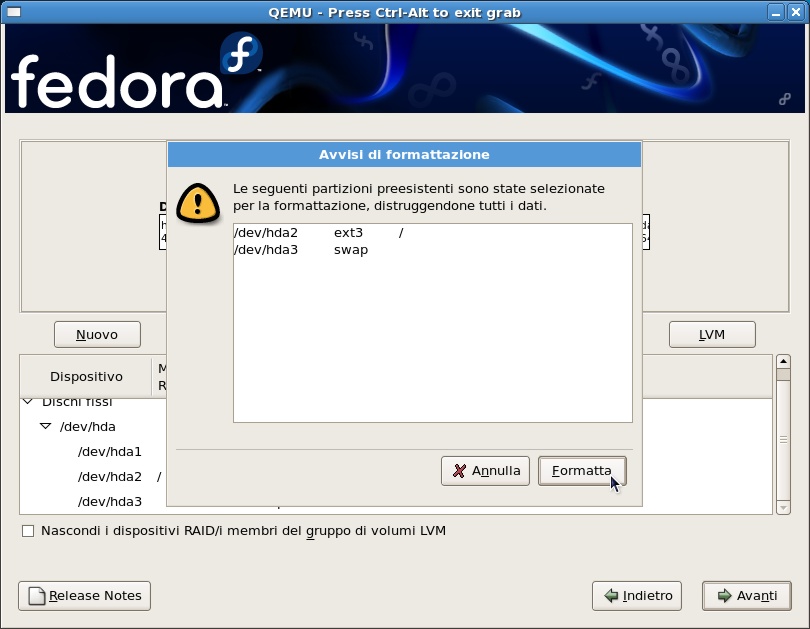Click the warning exclamation icon in dialog

click(x=198, y=203)
